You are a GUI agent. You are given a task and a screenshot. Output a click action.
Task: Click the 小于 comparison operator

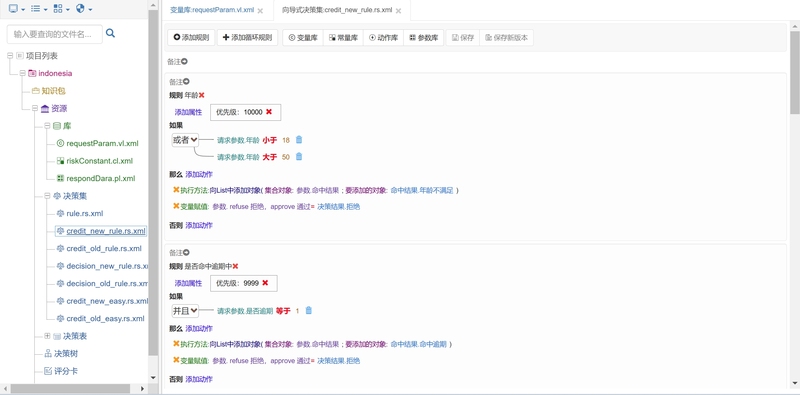coord(269,140)
